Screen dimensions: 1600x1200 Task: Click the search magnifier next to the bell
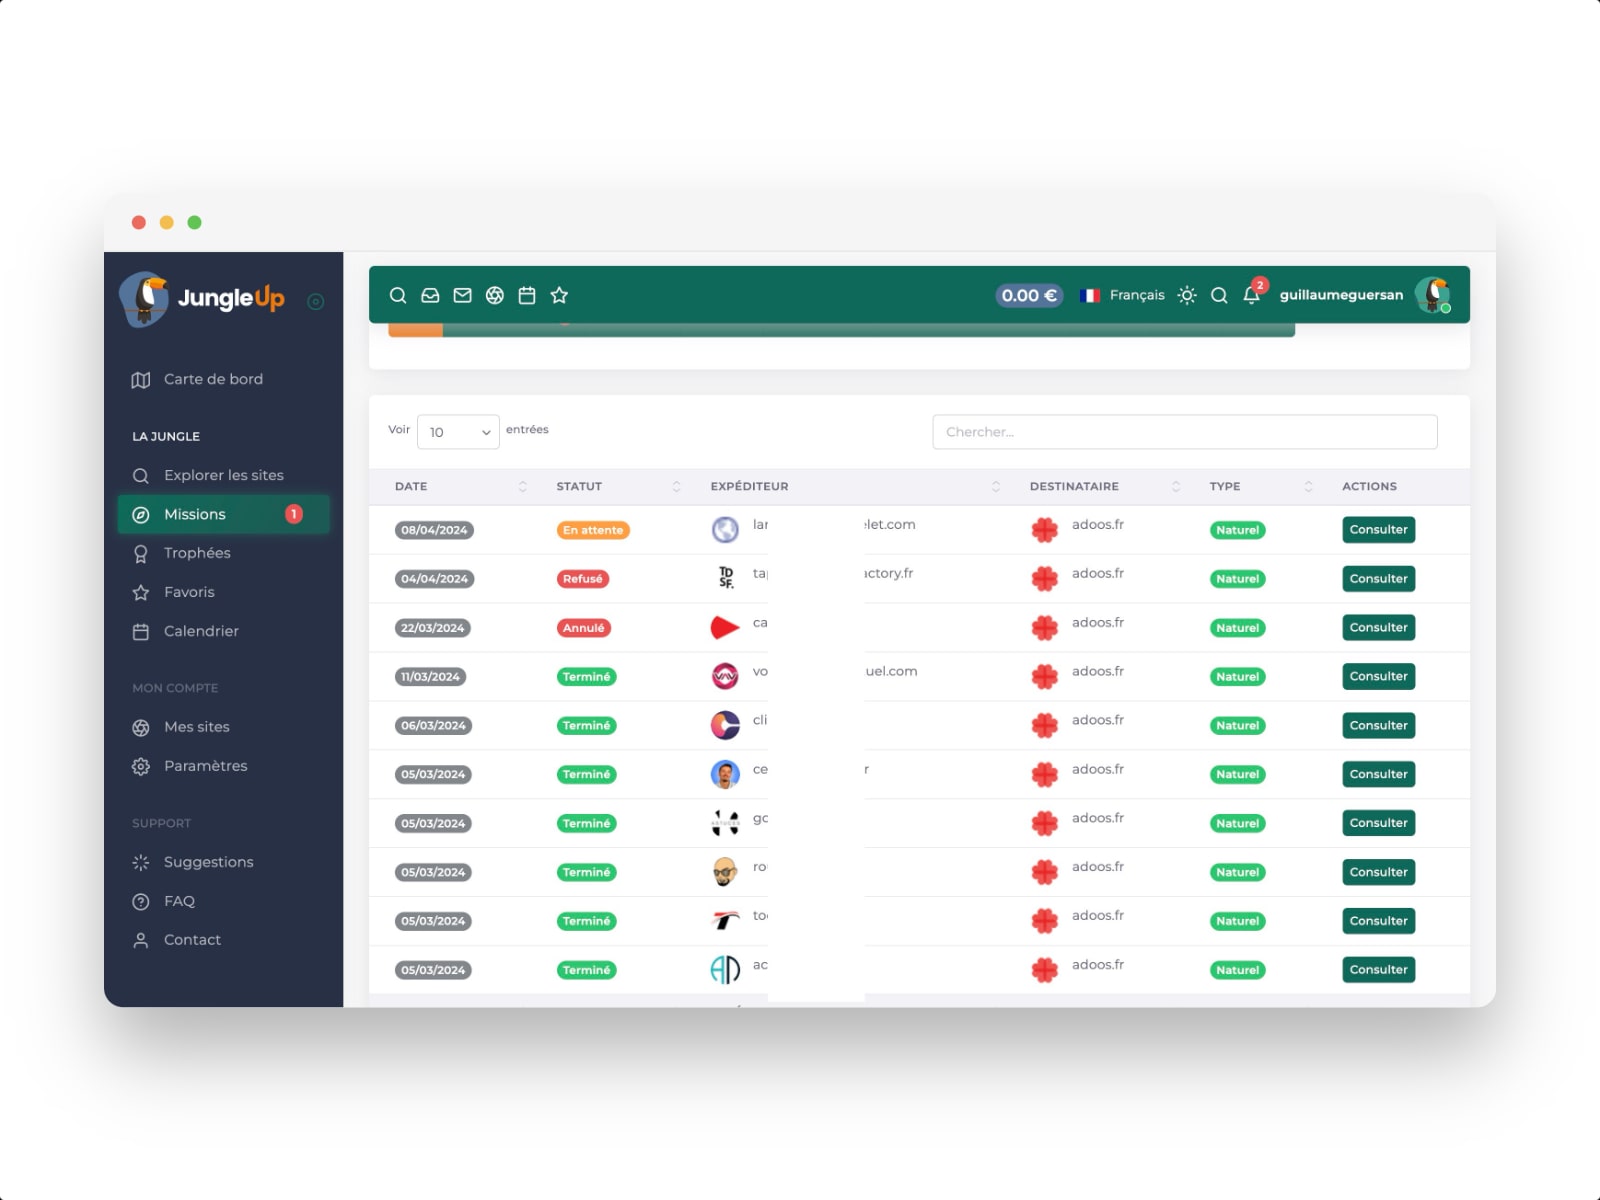coord(1219,295)
